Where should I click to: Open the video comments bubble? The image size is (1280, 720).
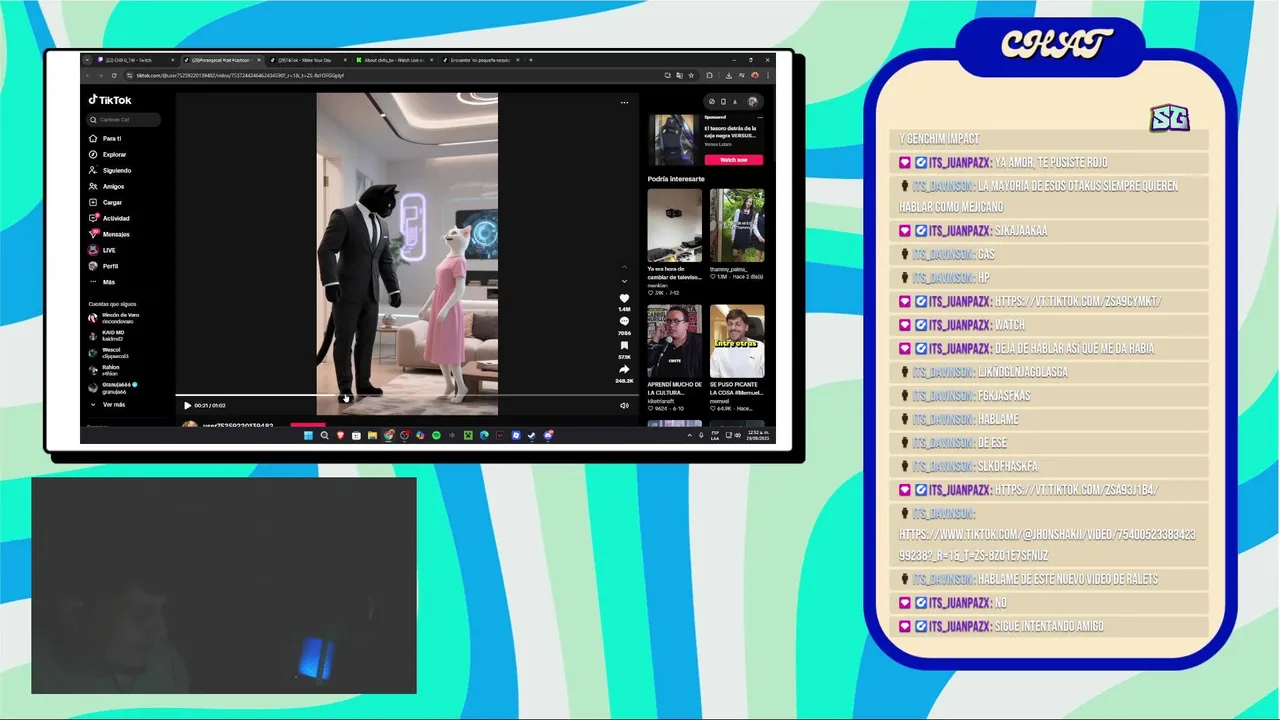[x=624, y=322]
